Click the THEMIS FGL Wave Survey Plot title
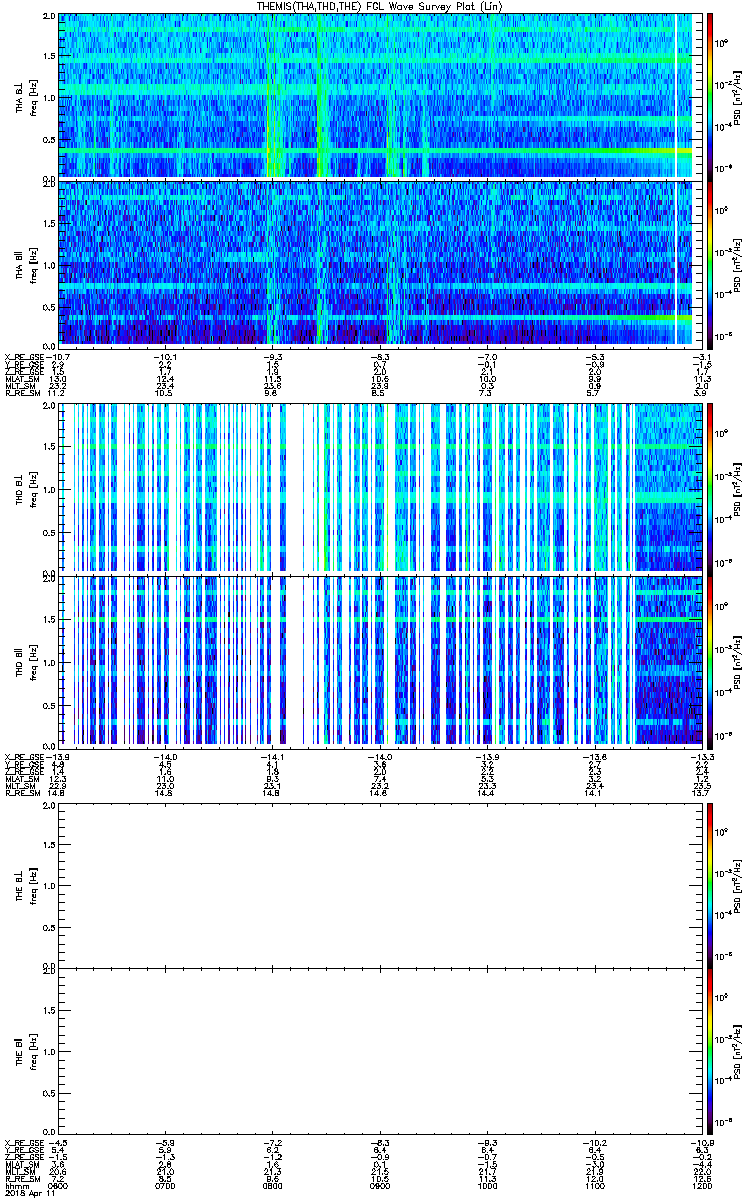This screenshot has height=1200, width=750. pos(374,6)
